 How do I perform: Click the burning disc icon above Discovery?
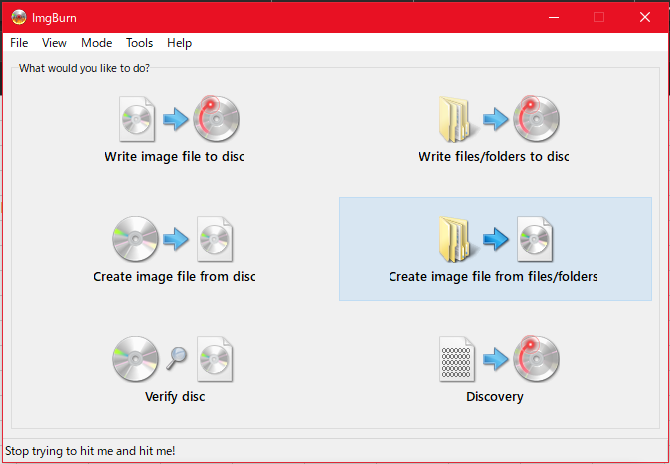536,358
